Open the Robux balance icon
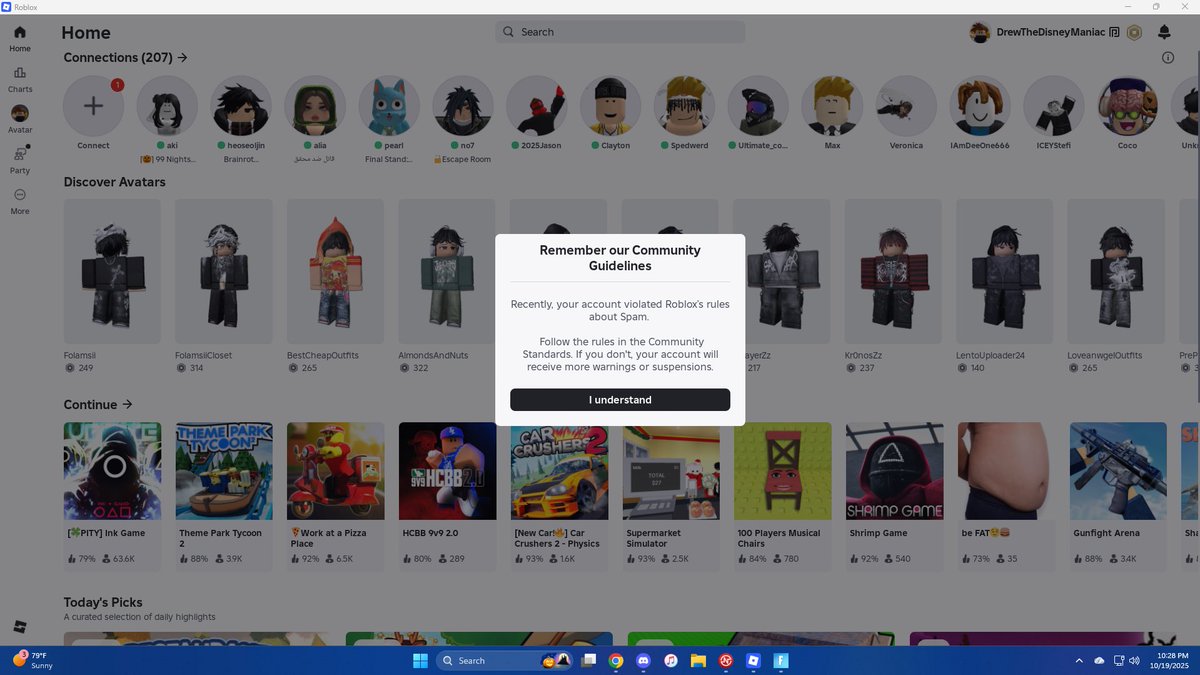This screenshot has width=1200, height=675. point(1134,32)
